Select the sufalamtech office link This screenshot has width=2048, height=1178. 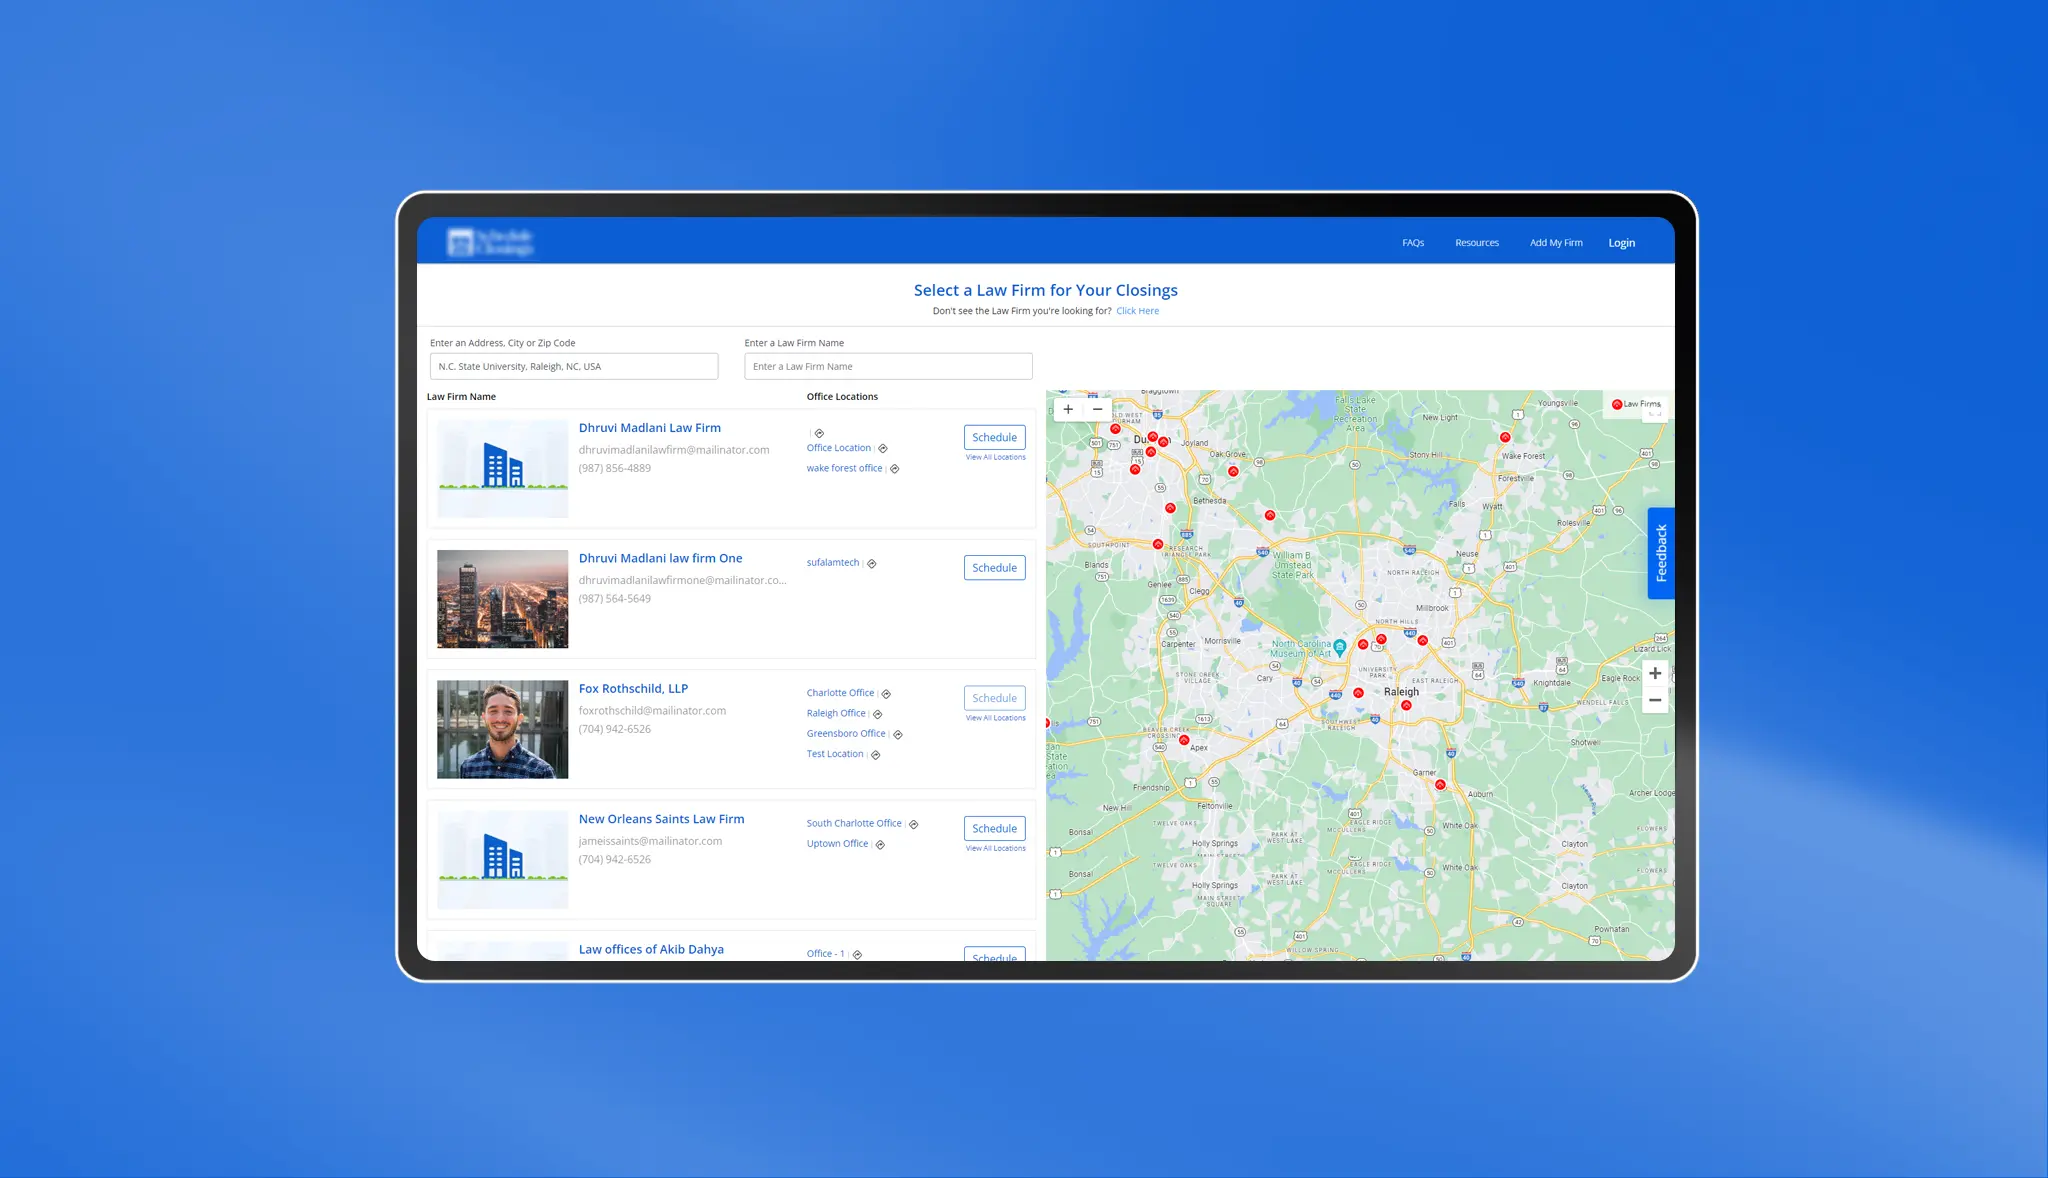[833, 563]
